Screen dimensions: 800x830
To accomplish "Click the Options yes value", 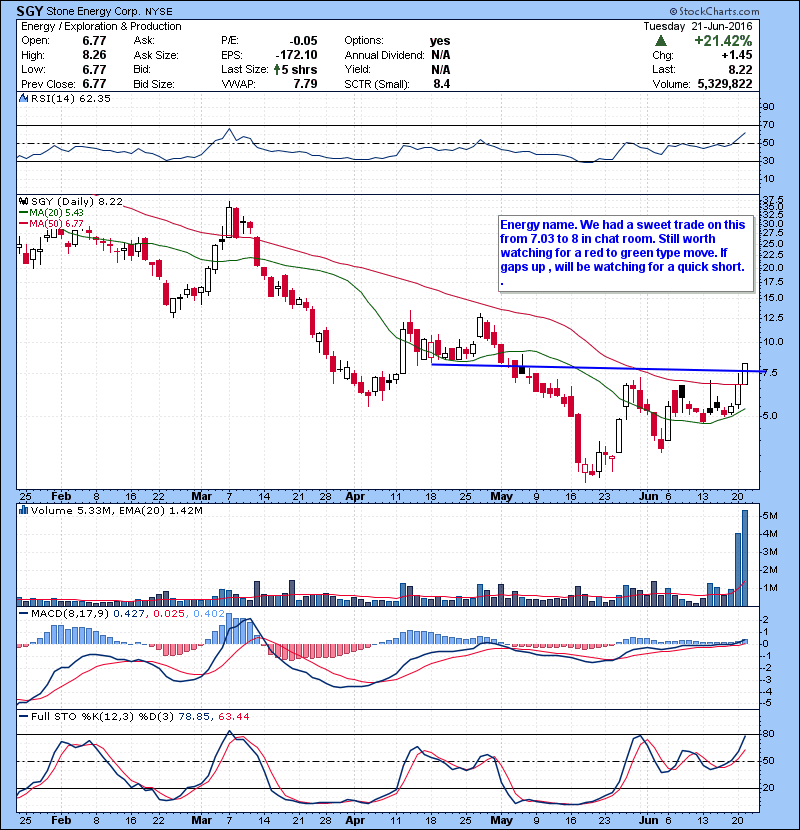I will coord(440,41).
